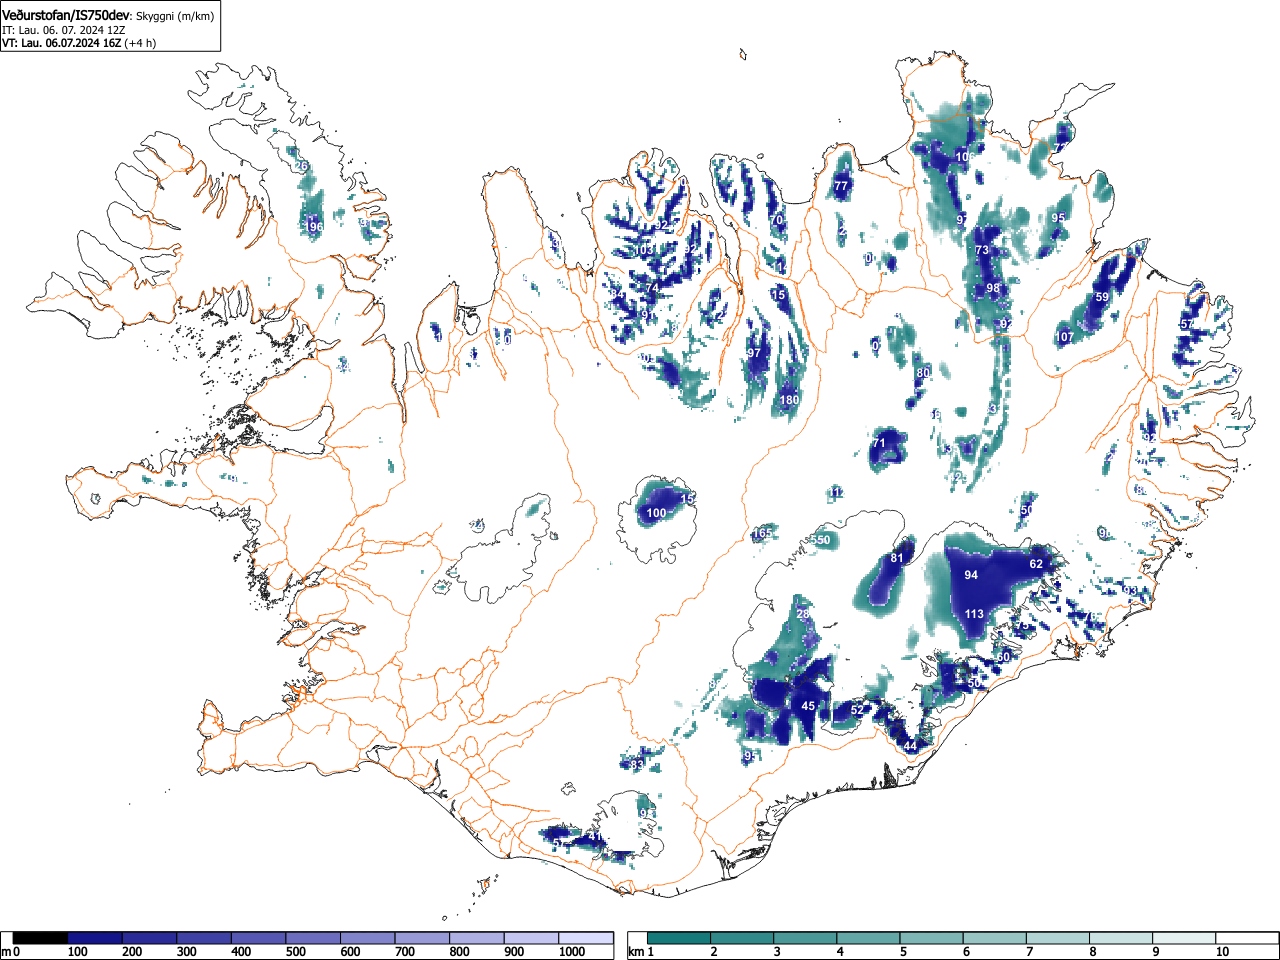1280x960 pixels.
Task: Click the 'm' unit label on the left colour bar
Action: tap(6, 952)
